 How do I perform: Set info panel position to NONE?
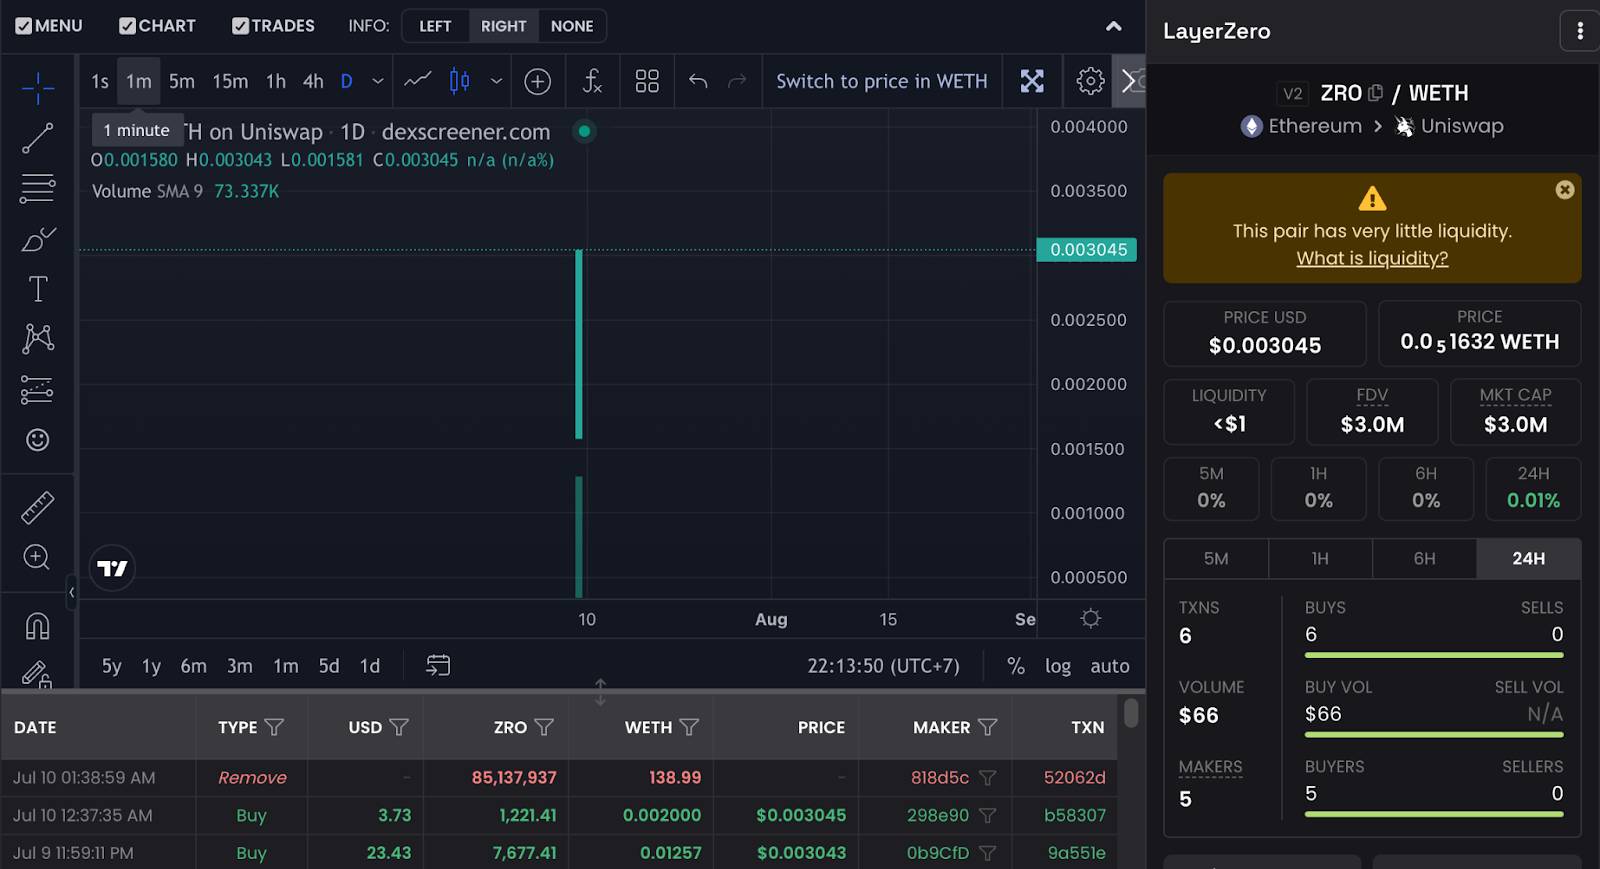pos(572,26)
